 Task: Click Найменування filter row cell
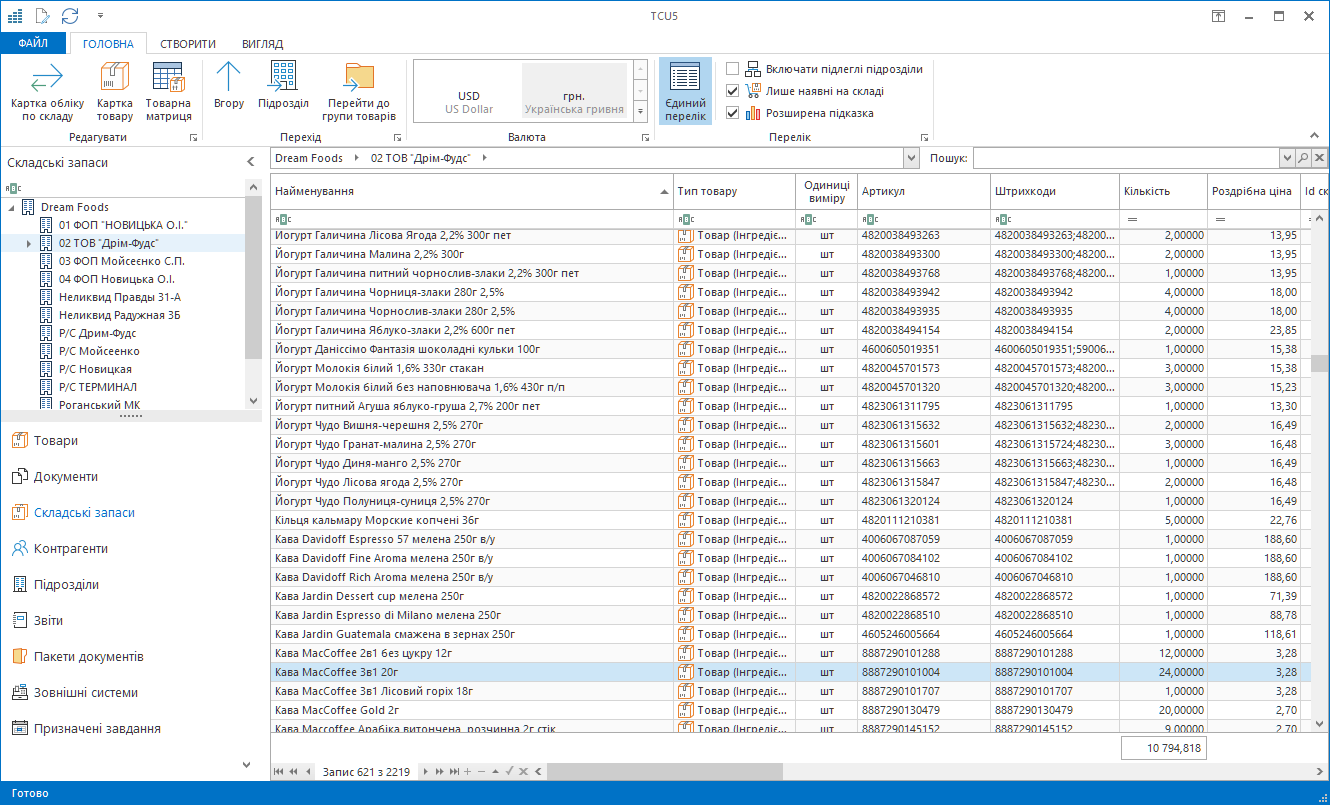[471, 219]
